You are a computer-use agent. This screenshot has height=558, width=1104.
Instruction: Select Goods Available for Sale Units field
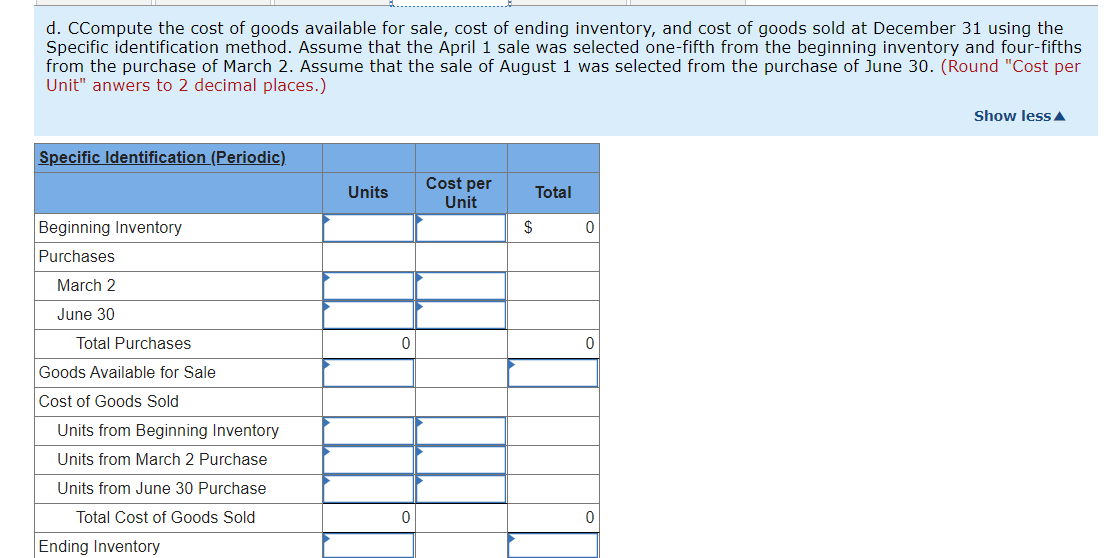[369, 373]
